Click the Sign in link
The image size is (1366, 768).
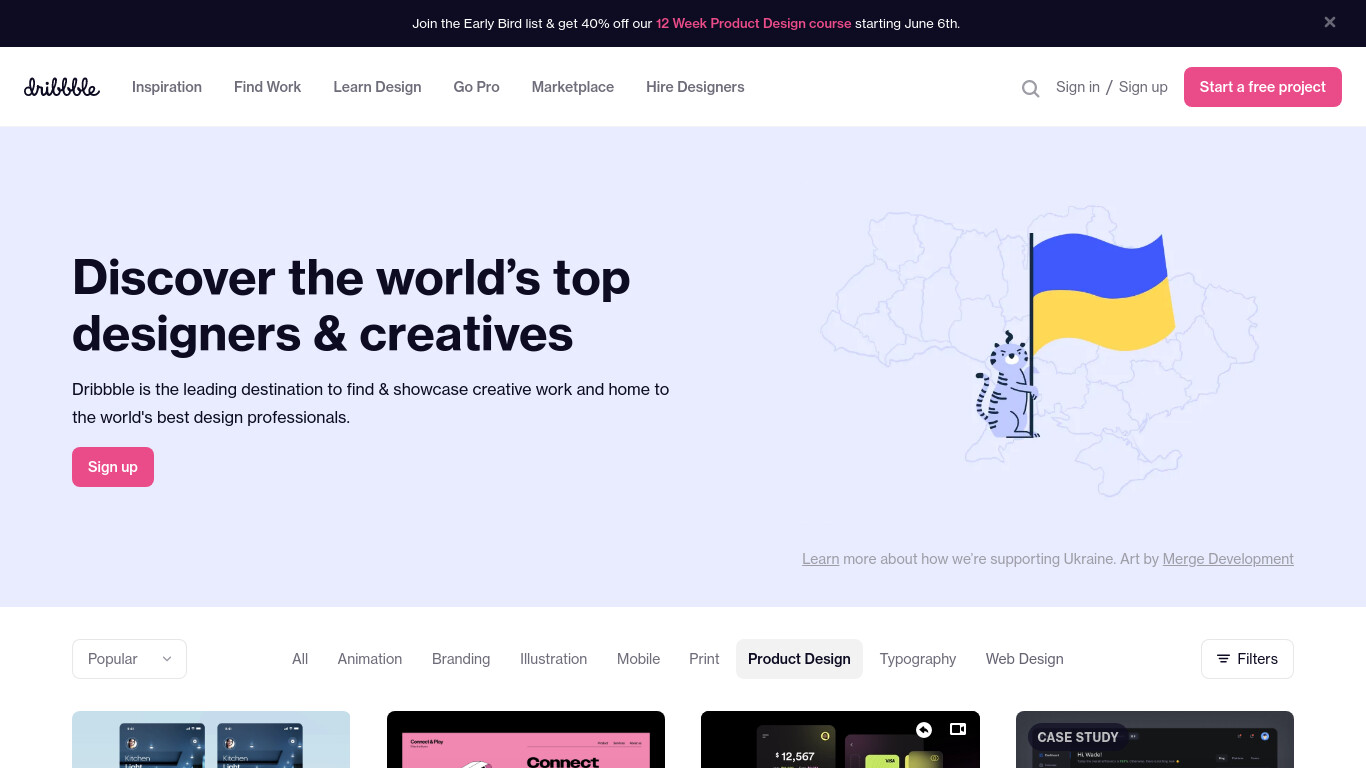pyautogui.click(x=1078, y=87)
